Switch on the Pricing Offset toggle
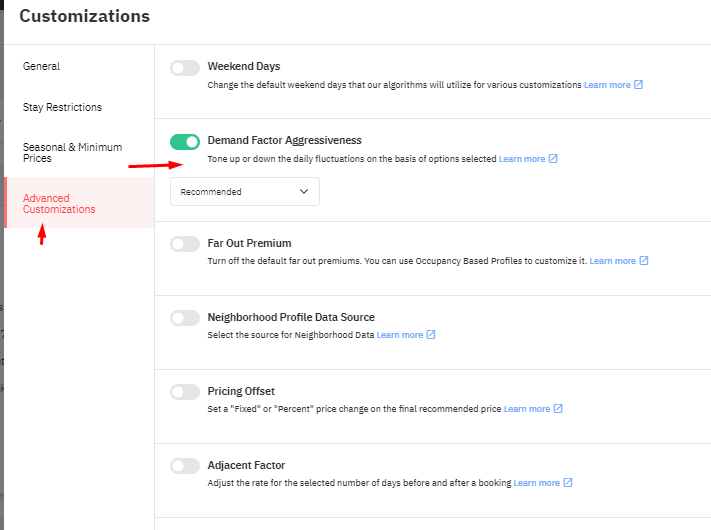Screen dimensions: 711x530 [185, 392]
